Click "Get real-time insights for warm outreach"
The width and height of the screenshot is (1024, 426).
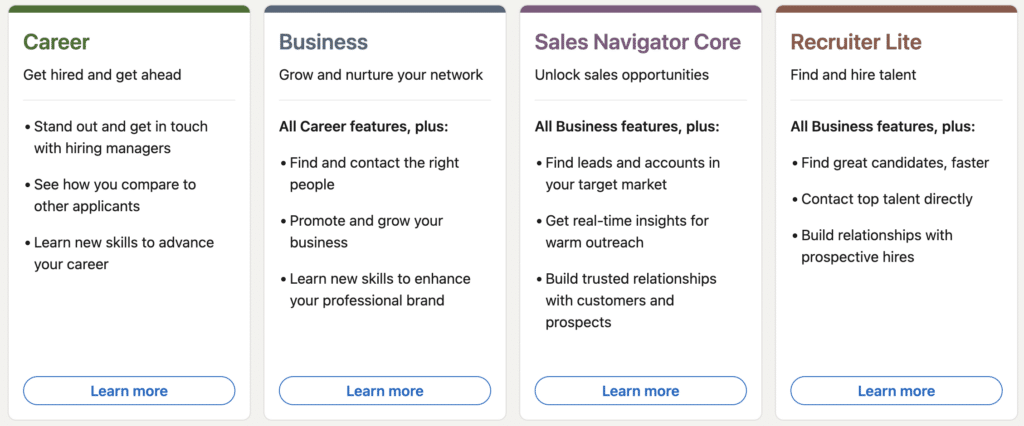[x=626, y=231]
